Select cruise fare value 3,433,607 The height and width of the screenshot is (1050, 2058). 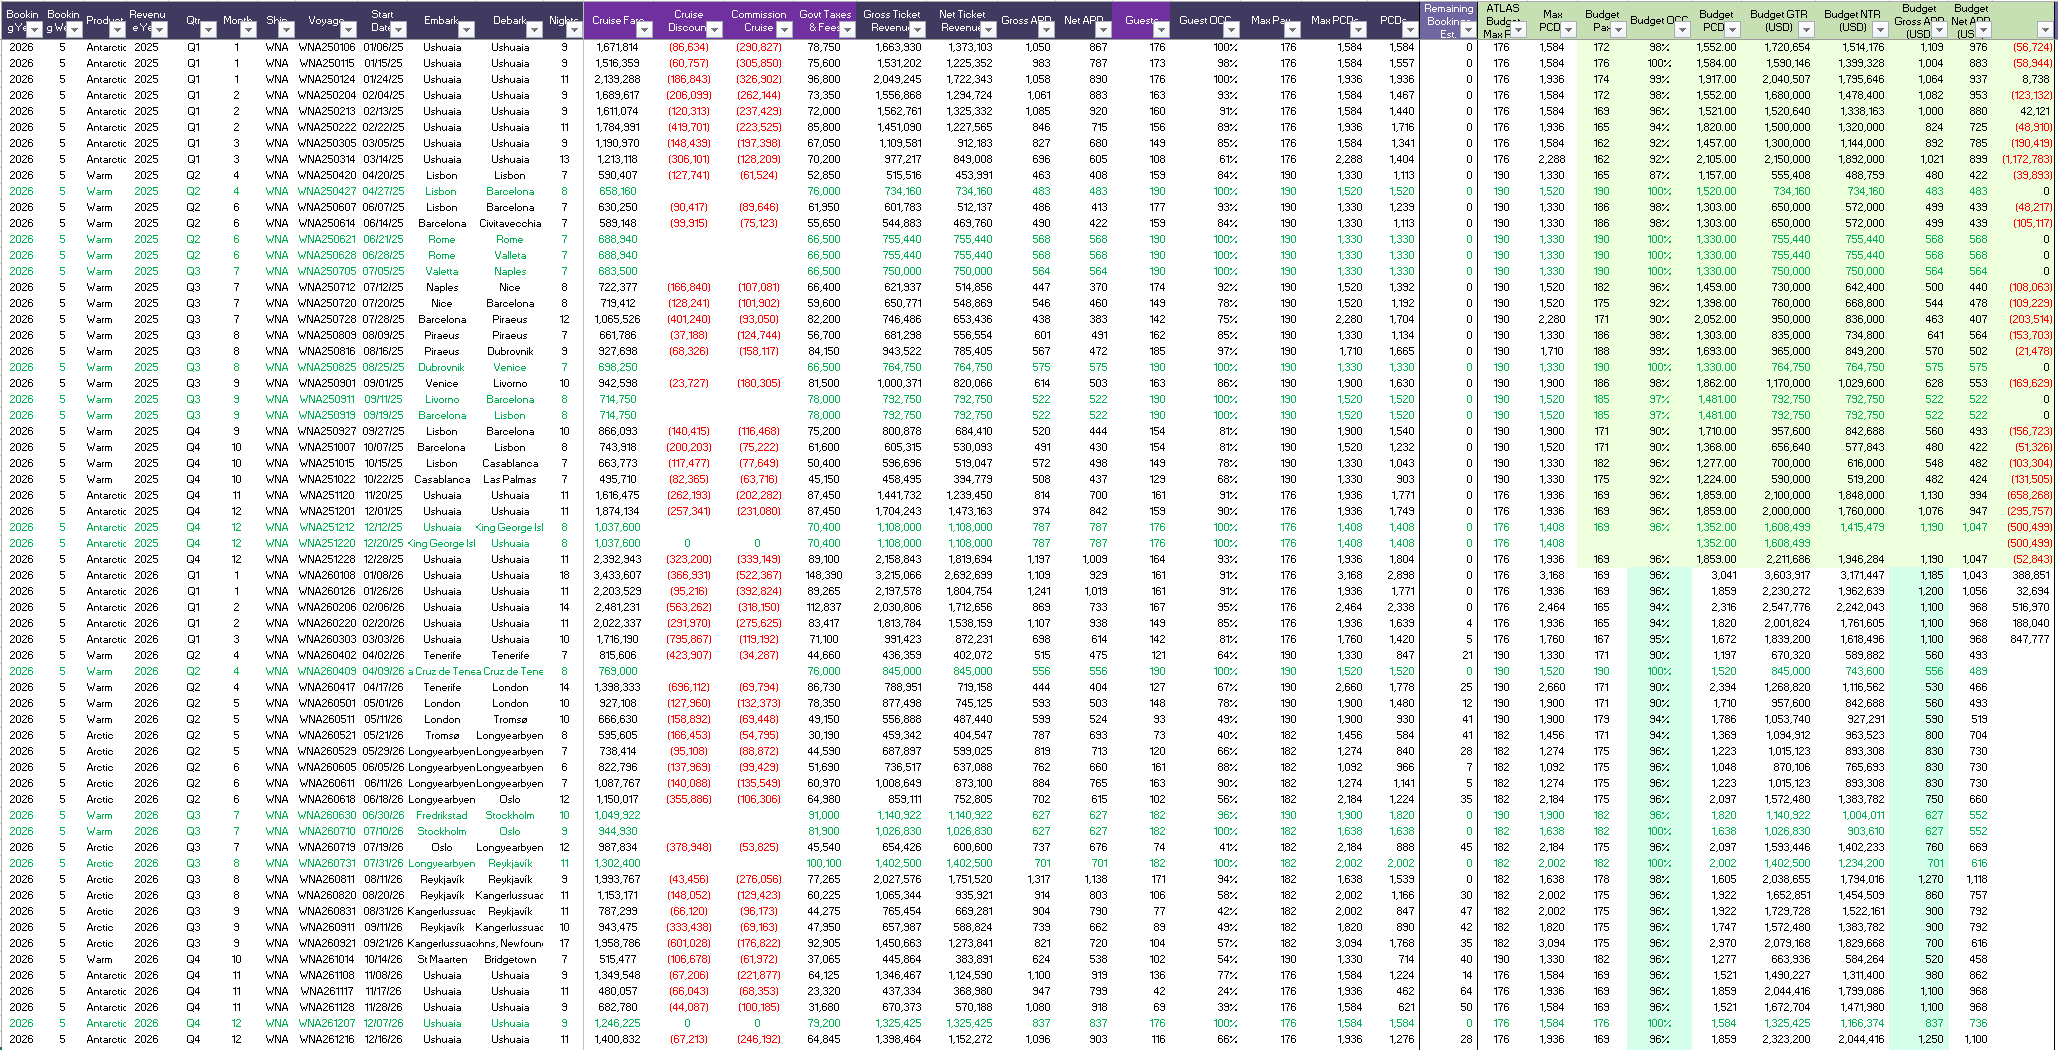pyautogui.click(x=617, y=575)
